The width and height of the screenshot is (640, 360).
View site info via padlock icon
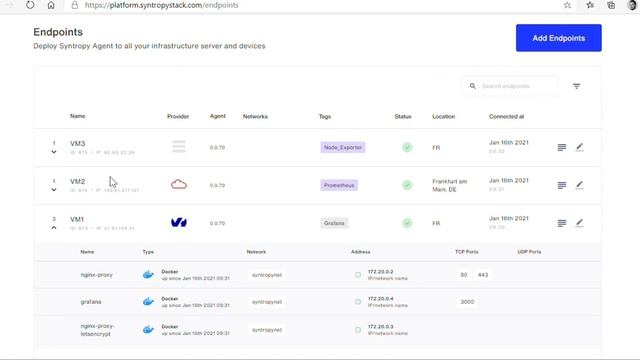tap(74, 5)
